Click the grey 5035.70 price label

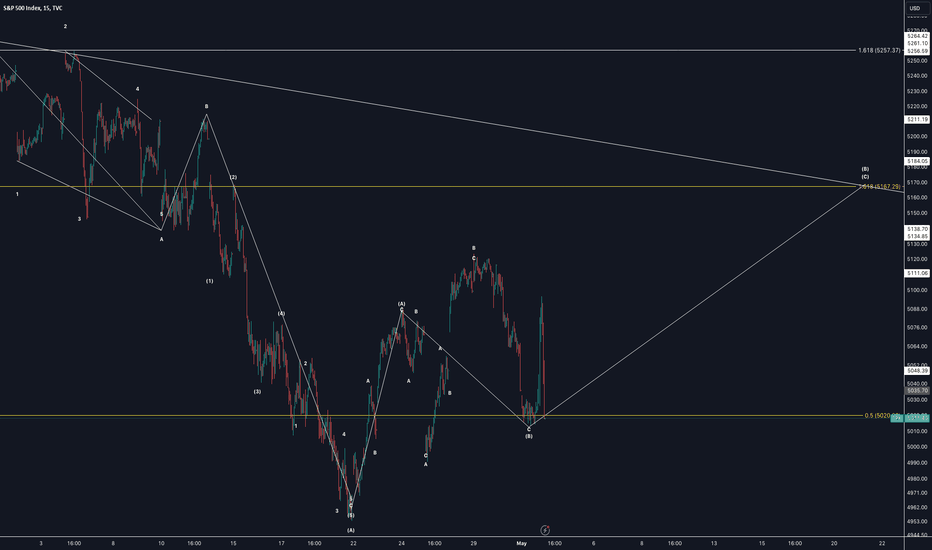point(917,391)
